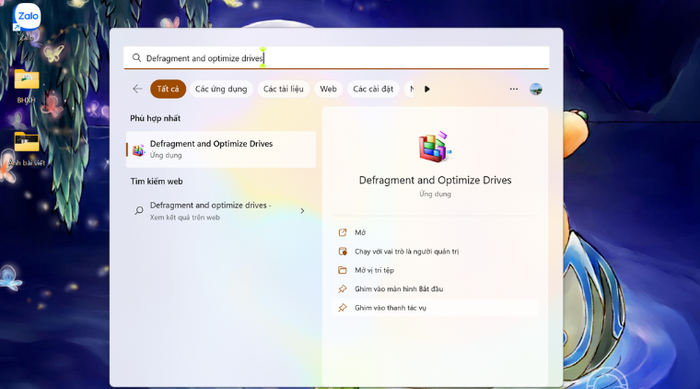Image resolution: width=700 pixels, height=389 pixels.
Task: Choose 'Ghim vào màn hình Bắt đầu'
Action: click(399, 289)
